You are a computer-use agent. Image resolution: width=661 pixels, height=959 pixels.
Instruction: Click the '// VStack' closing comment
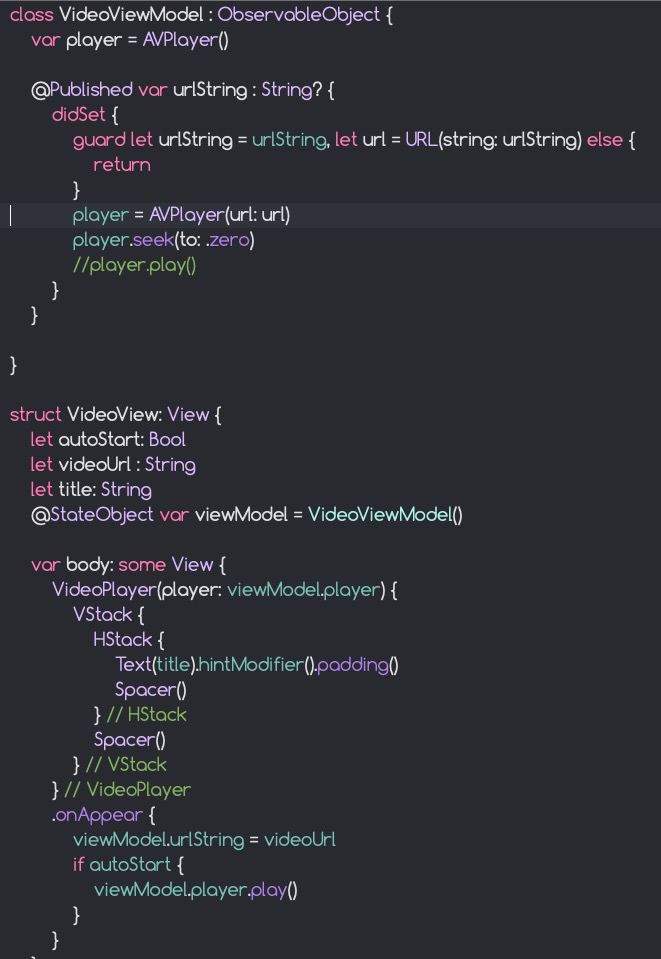click(x=125, y=765)
